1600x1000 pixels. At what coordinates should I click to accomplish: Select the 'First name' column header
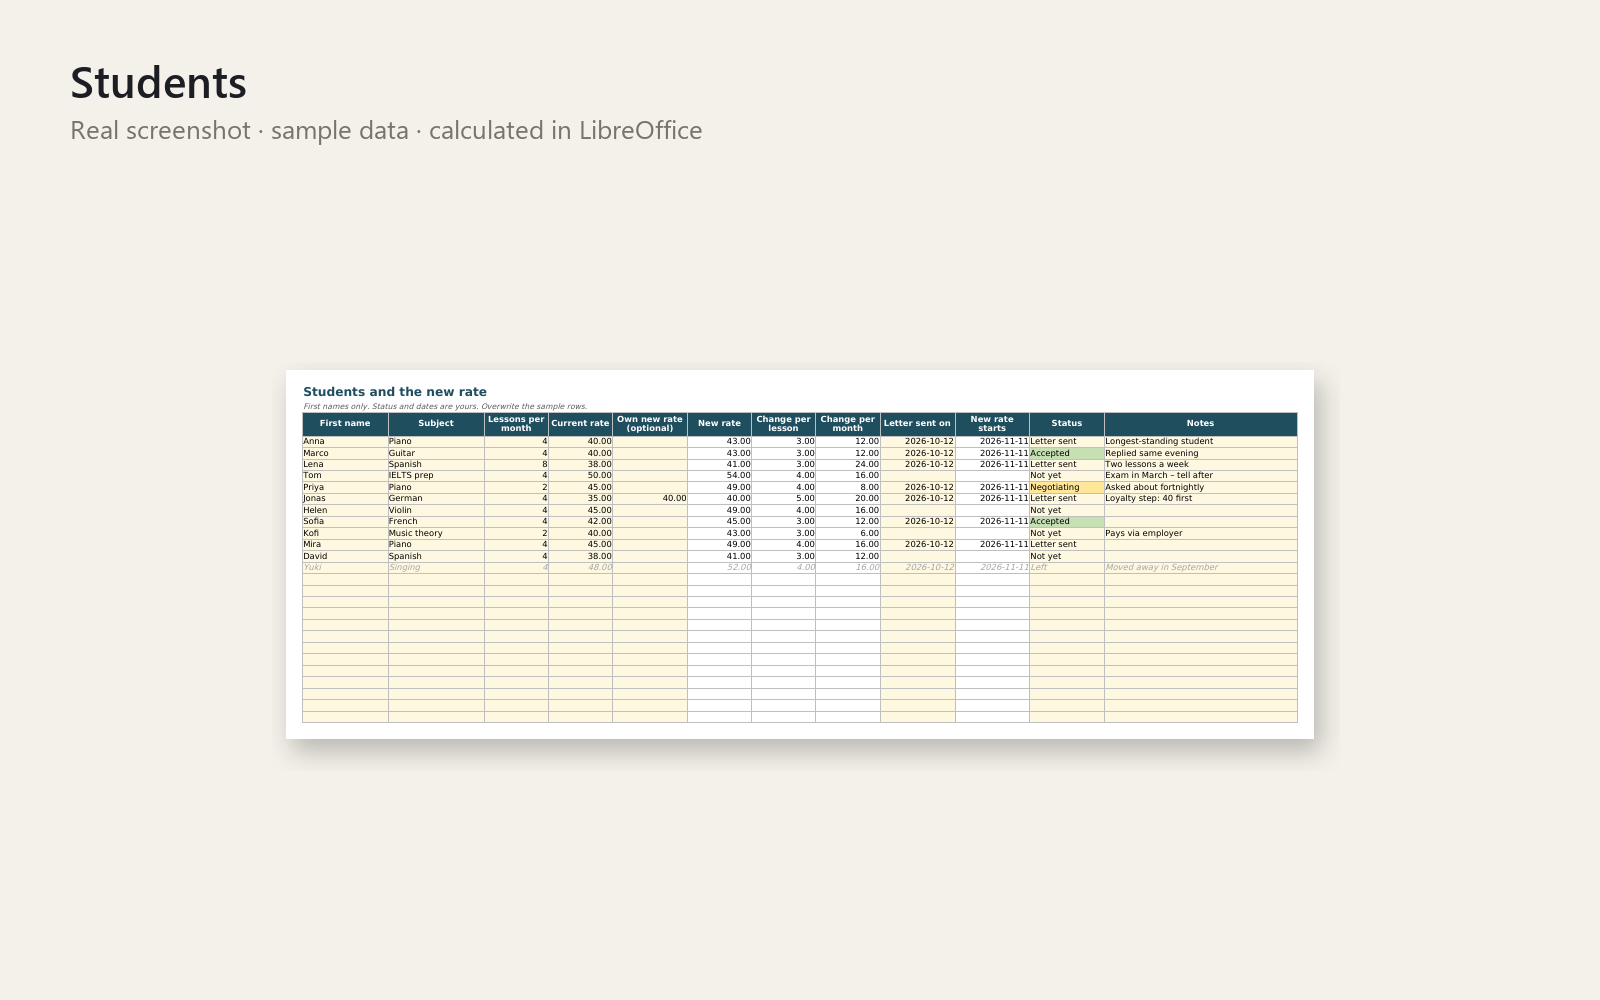pyautogui.click(x=345, y=424)
